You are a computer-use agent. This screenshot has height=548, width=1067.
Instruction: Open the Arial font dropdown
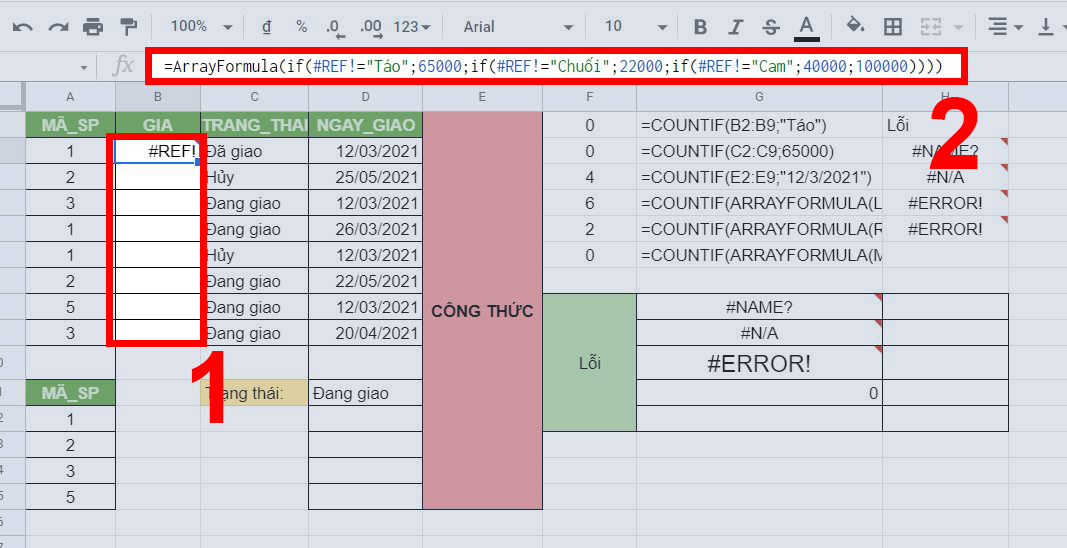click(x=519, y=27)
